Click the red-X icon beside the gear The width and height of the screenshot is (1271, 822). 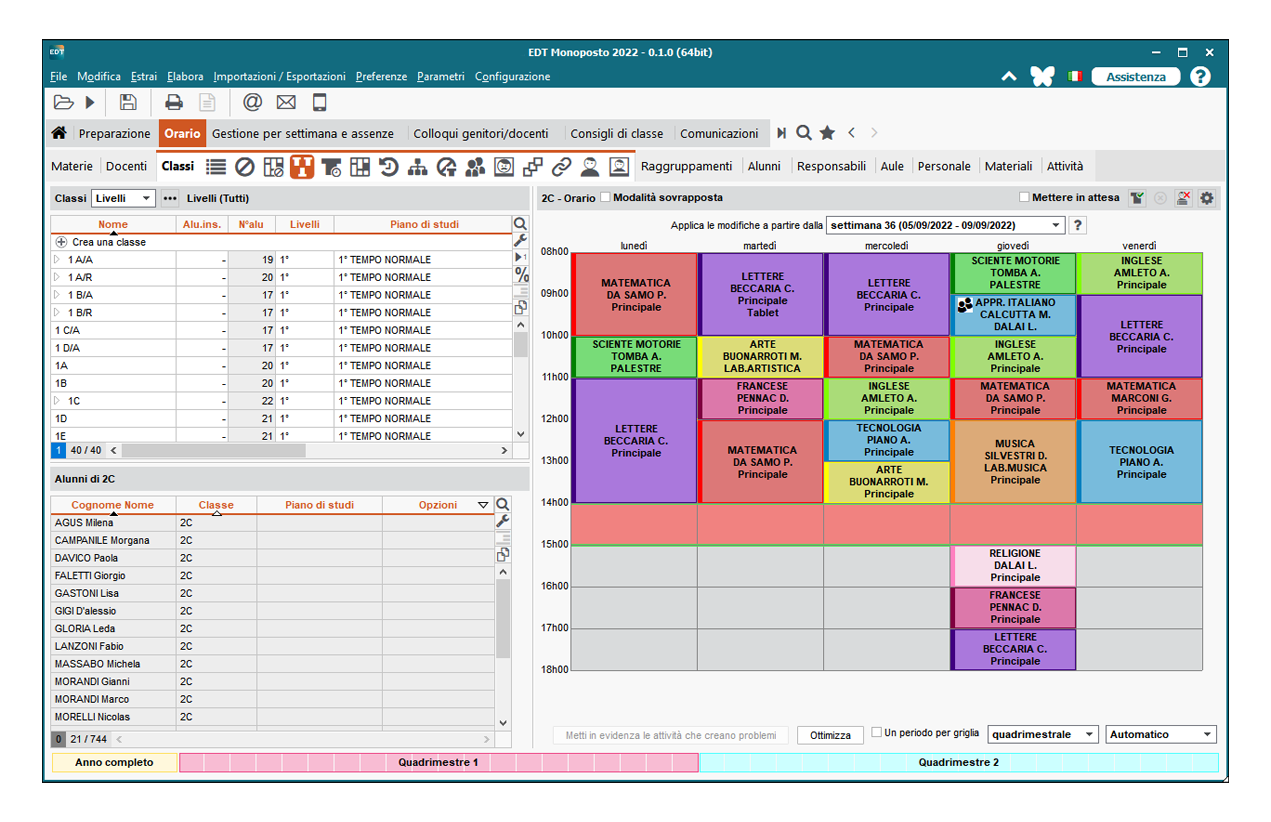tap(1183, 198)
